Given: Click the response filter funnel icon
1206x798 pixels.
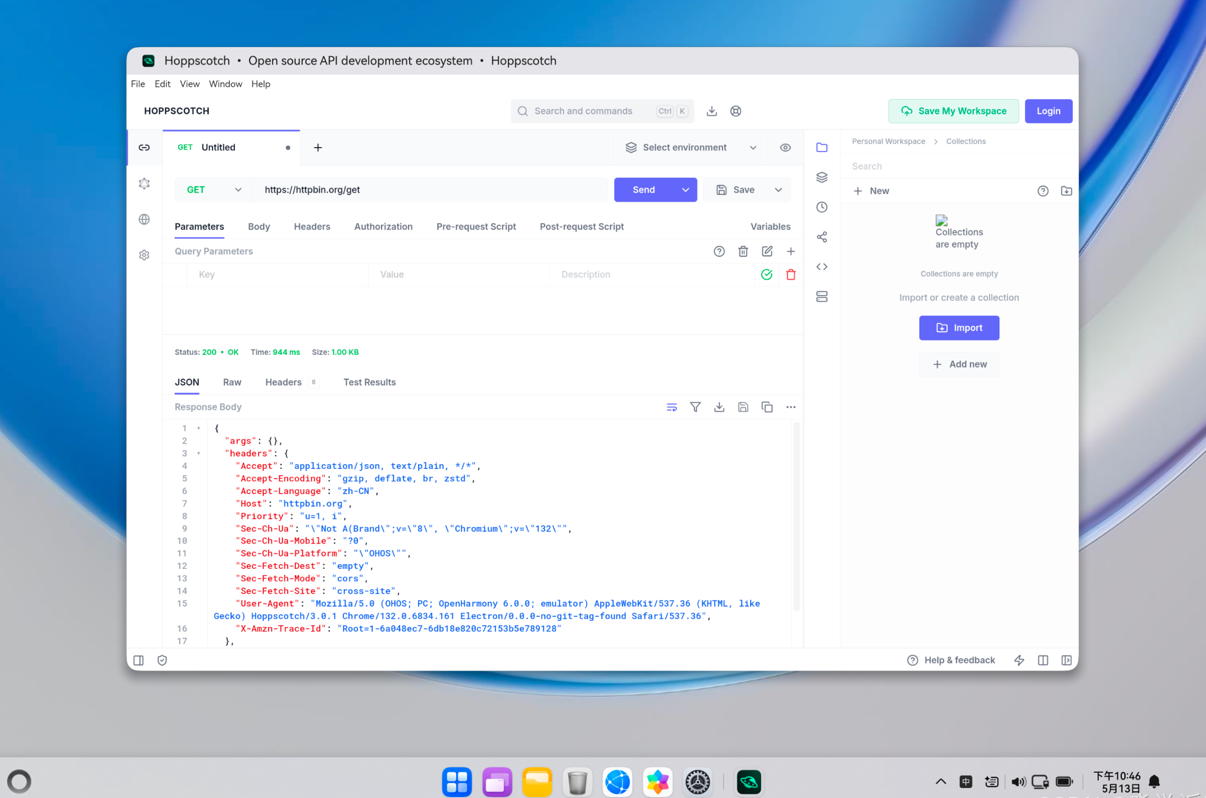Looking at the screenshot, I should pyautogui.click(x=696, y=407).
